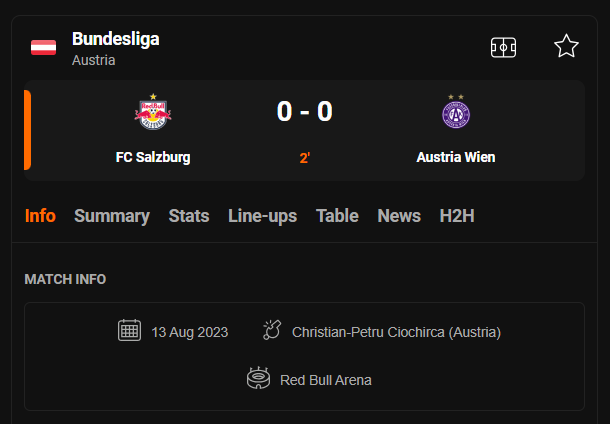Click the FC Salzburg club crest
Viewport: 610px width, 424px height.
(x=153, y=114)
